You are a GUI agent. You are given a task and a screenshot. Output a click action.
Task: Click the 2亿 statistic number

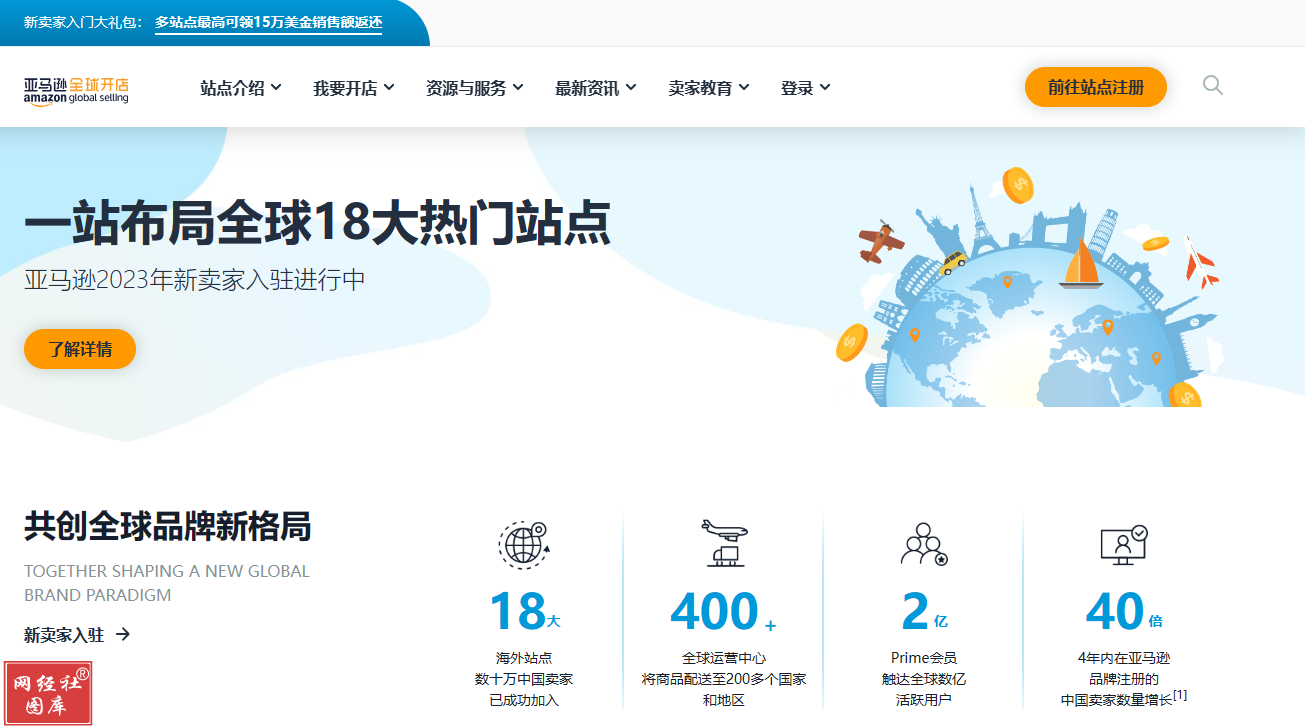pos(924,611)
